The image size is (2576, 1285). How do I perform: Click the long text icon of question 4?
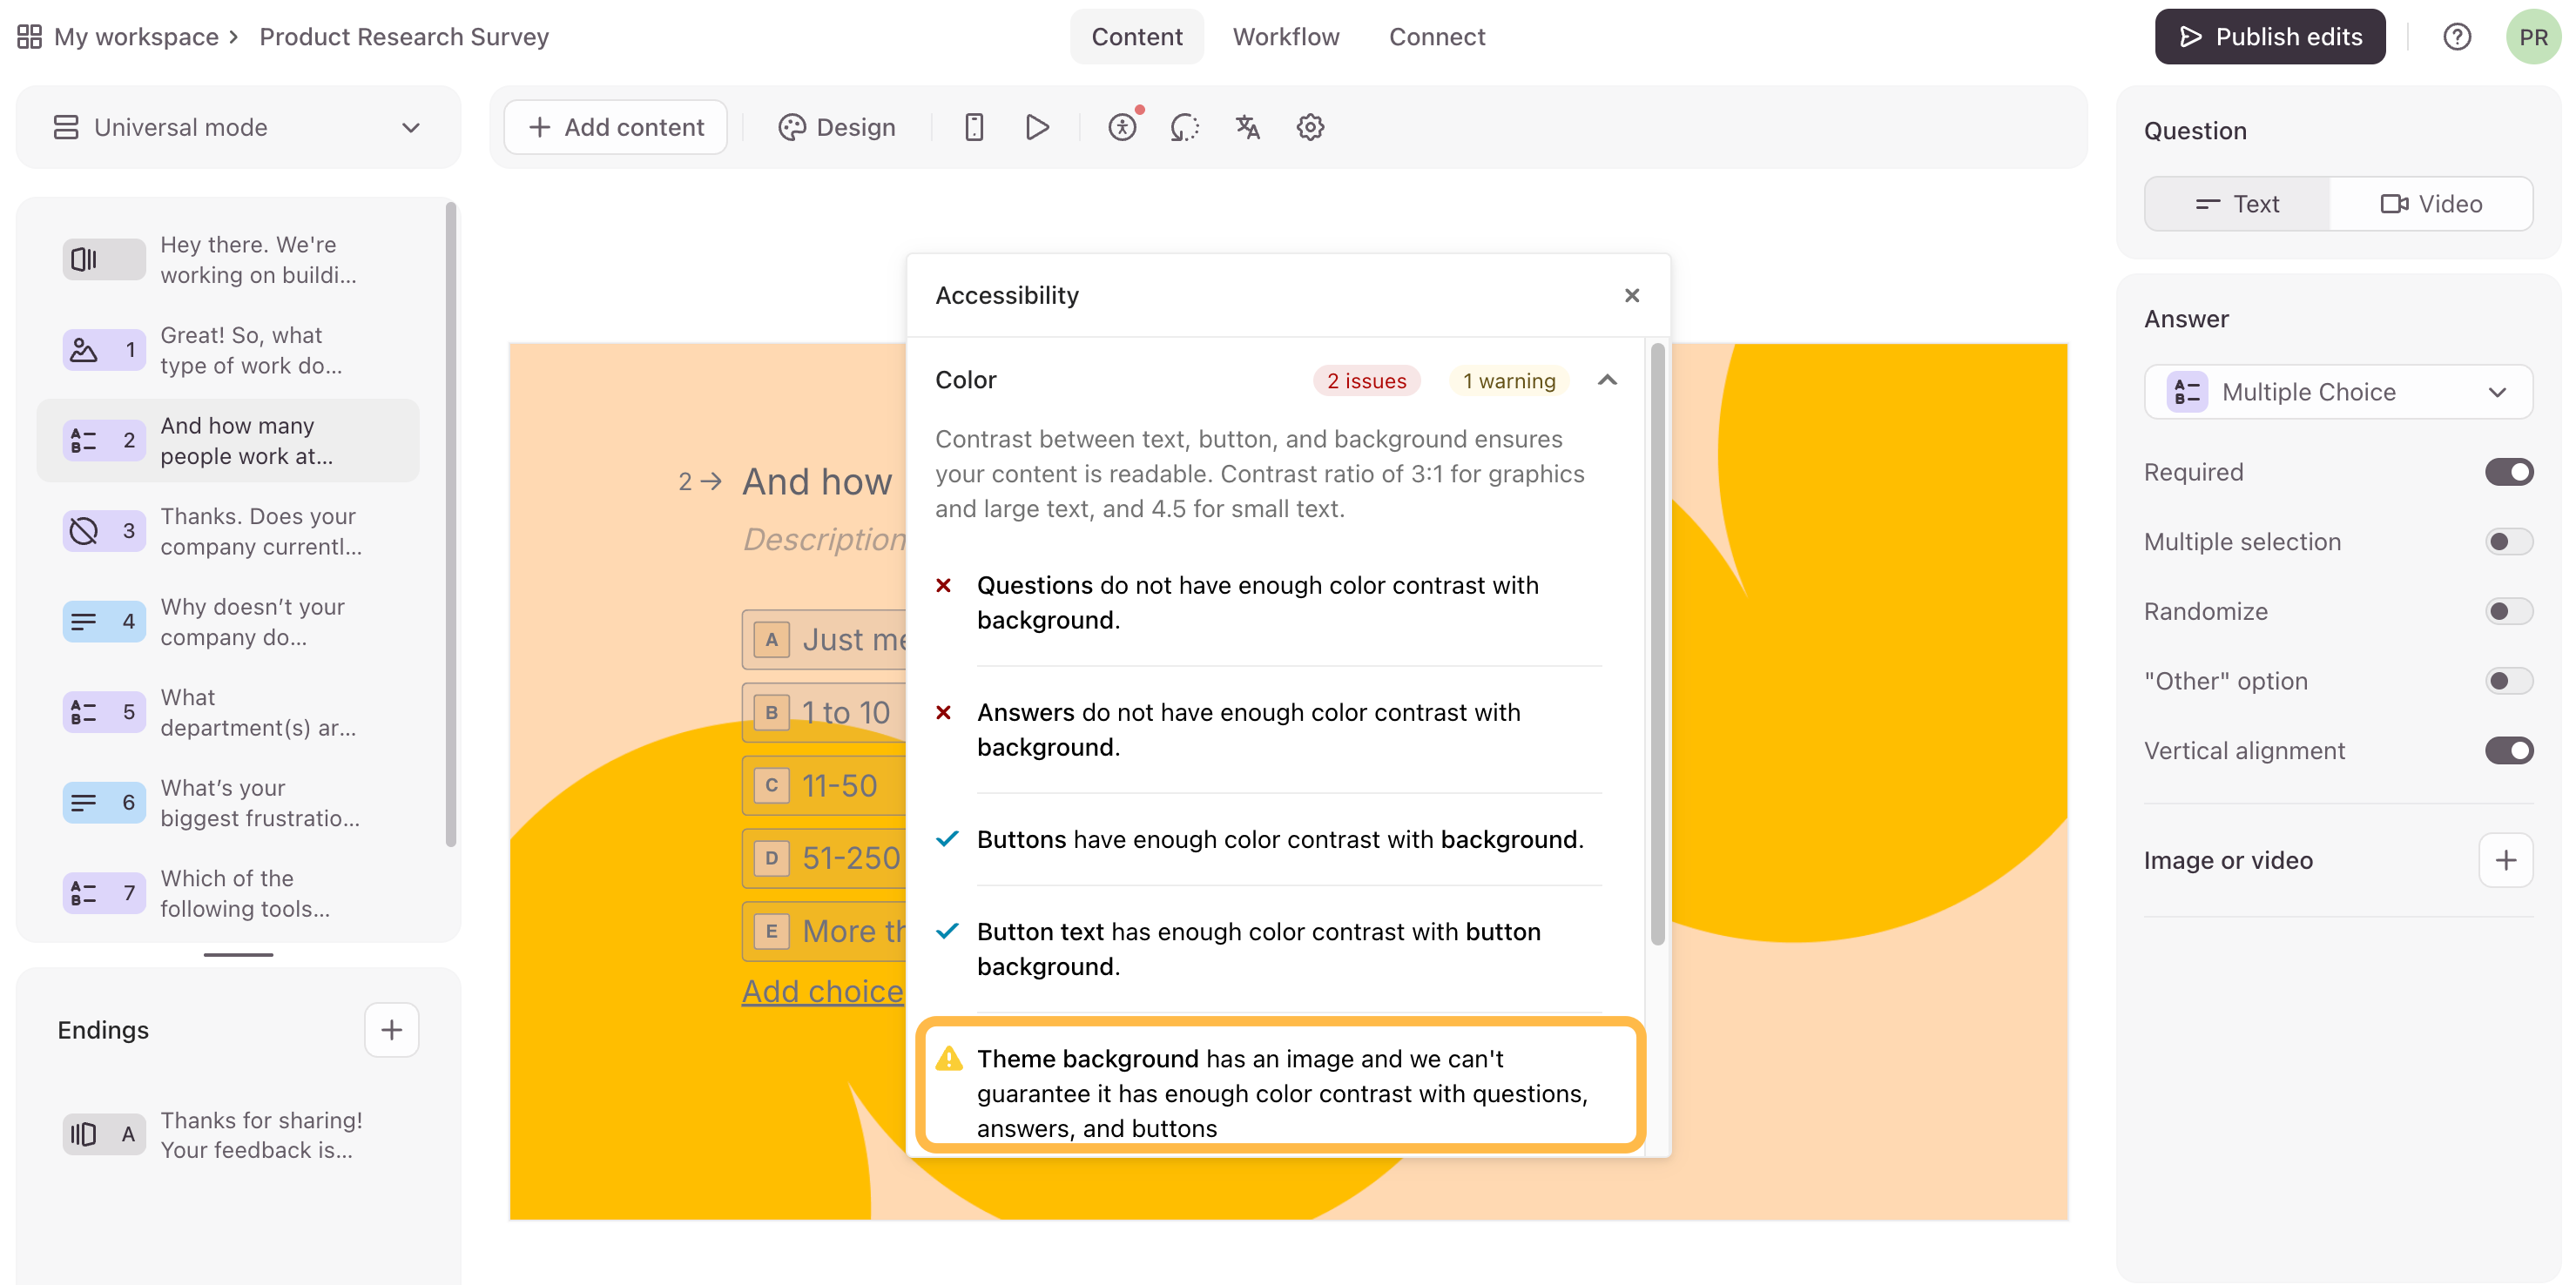[104, 621]
